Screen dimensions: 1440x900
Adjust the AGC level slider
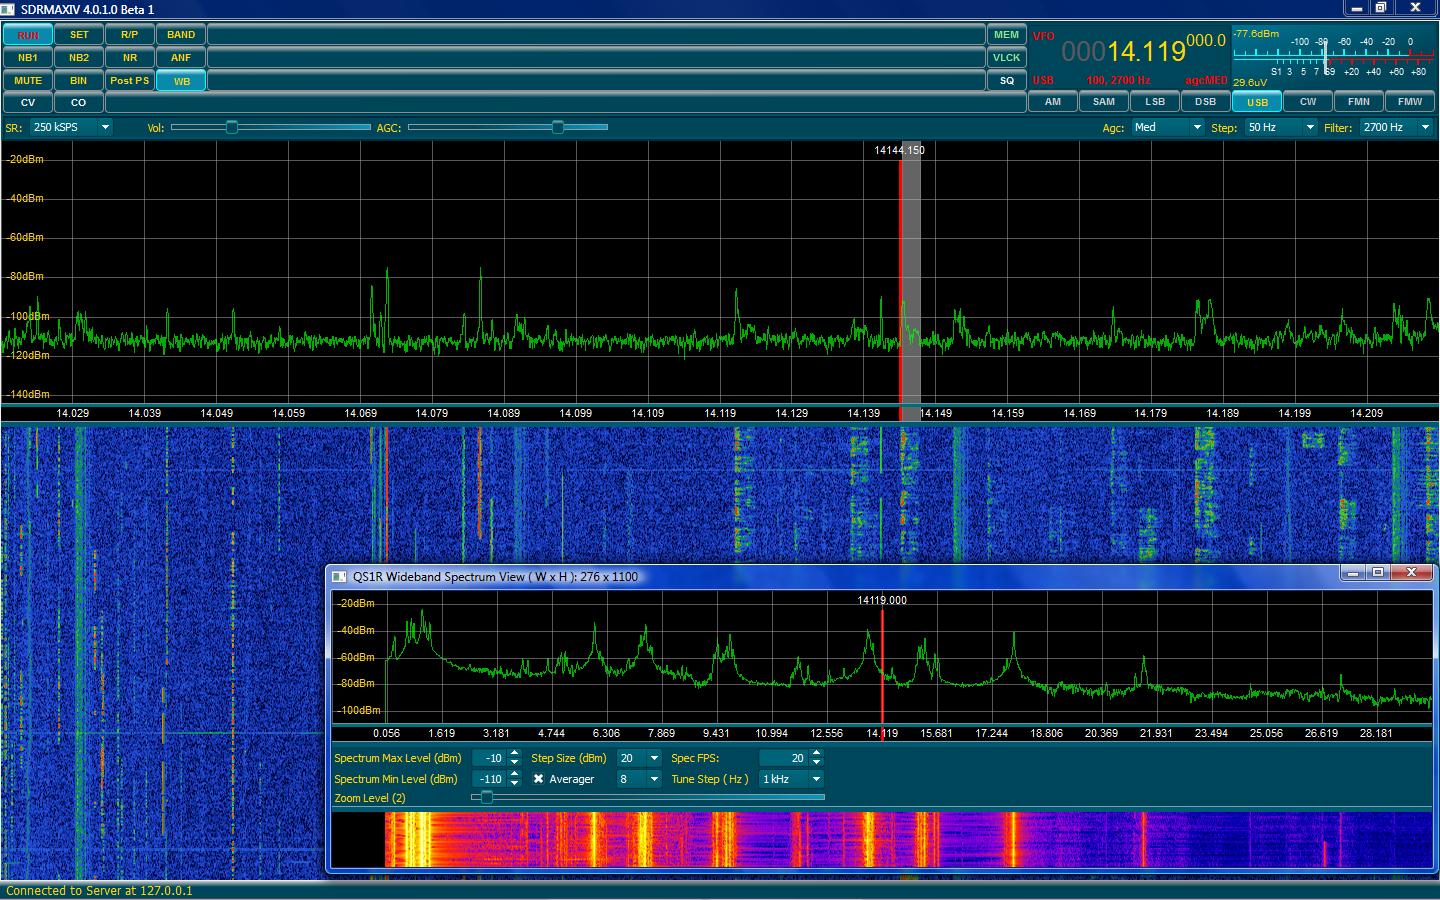(508, 127)
